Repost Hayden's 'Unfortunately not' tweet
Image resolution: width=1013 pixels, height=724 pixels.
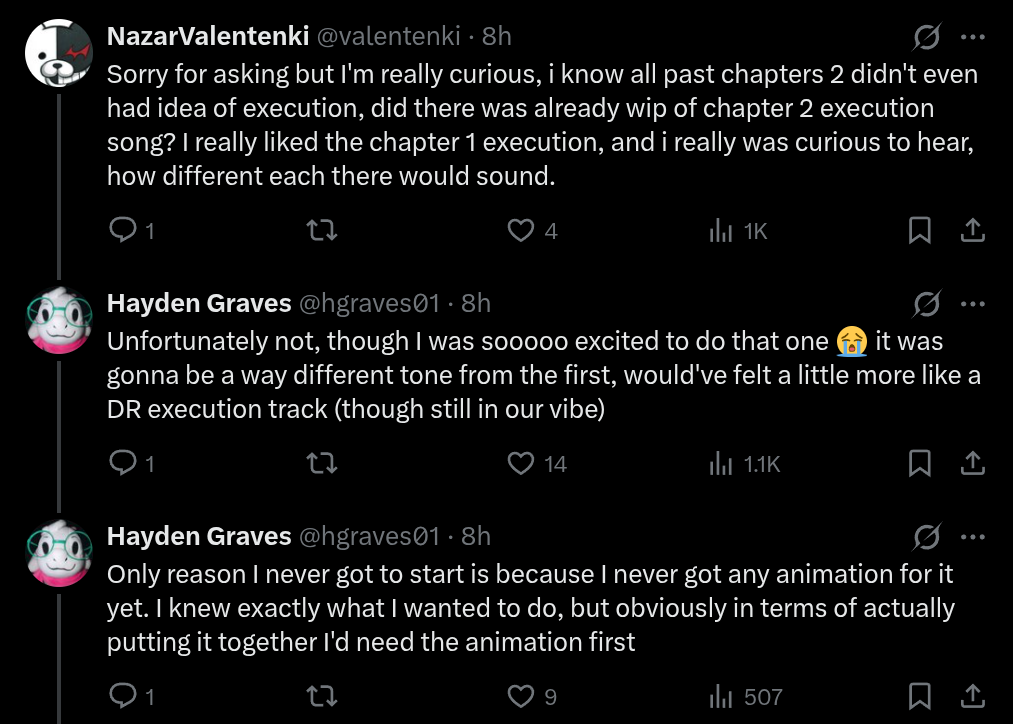tap(322, 463)
